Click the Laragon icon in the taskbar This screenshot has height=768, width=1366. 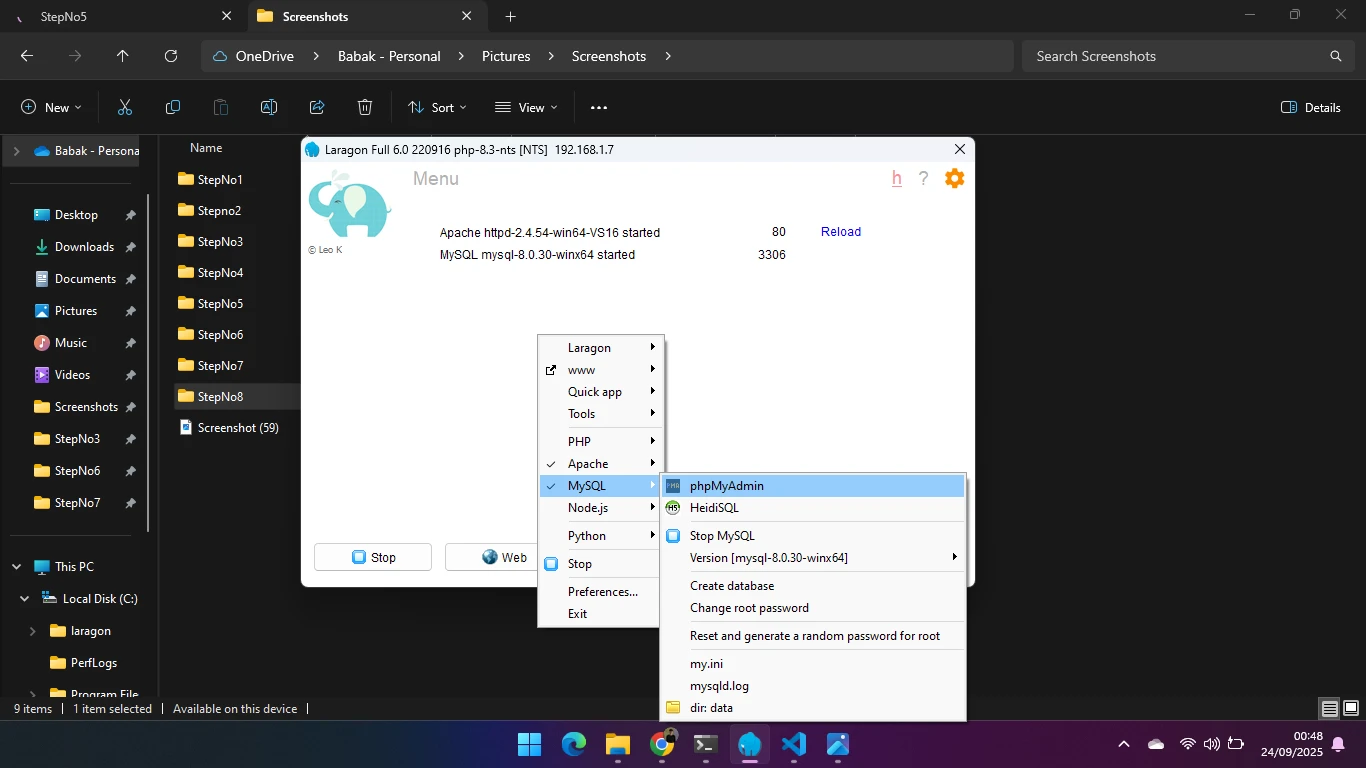point(749,745)
